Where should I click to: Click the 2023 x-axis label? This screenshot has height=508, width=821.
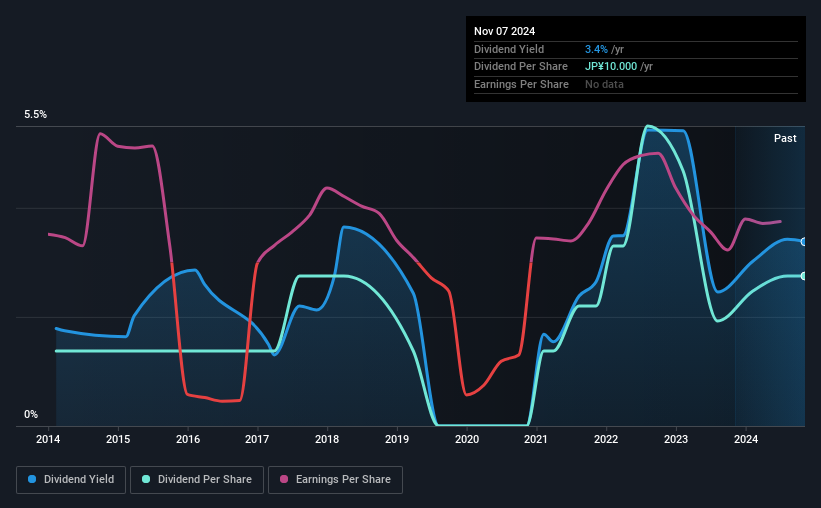(x=676, y=439)
